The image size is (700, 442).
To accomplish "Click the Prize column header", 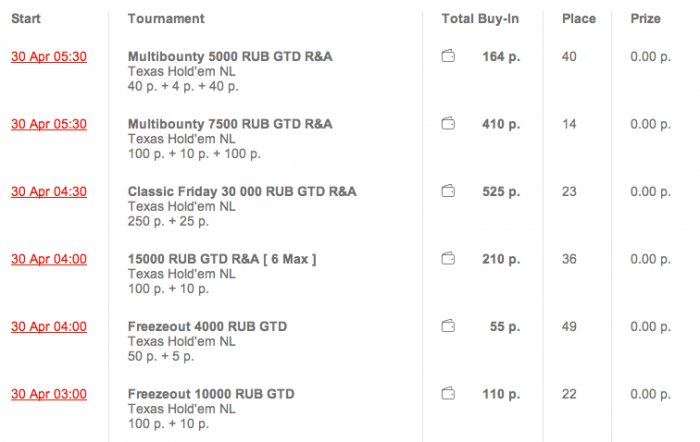I will point(646,19).
